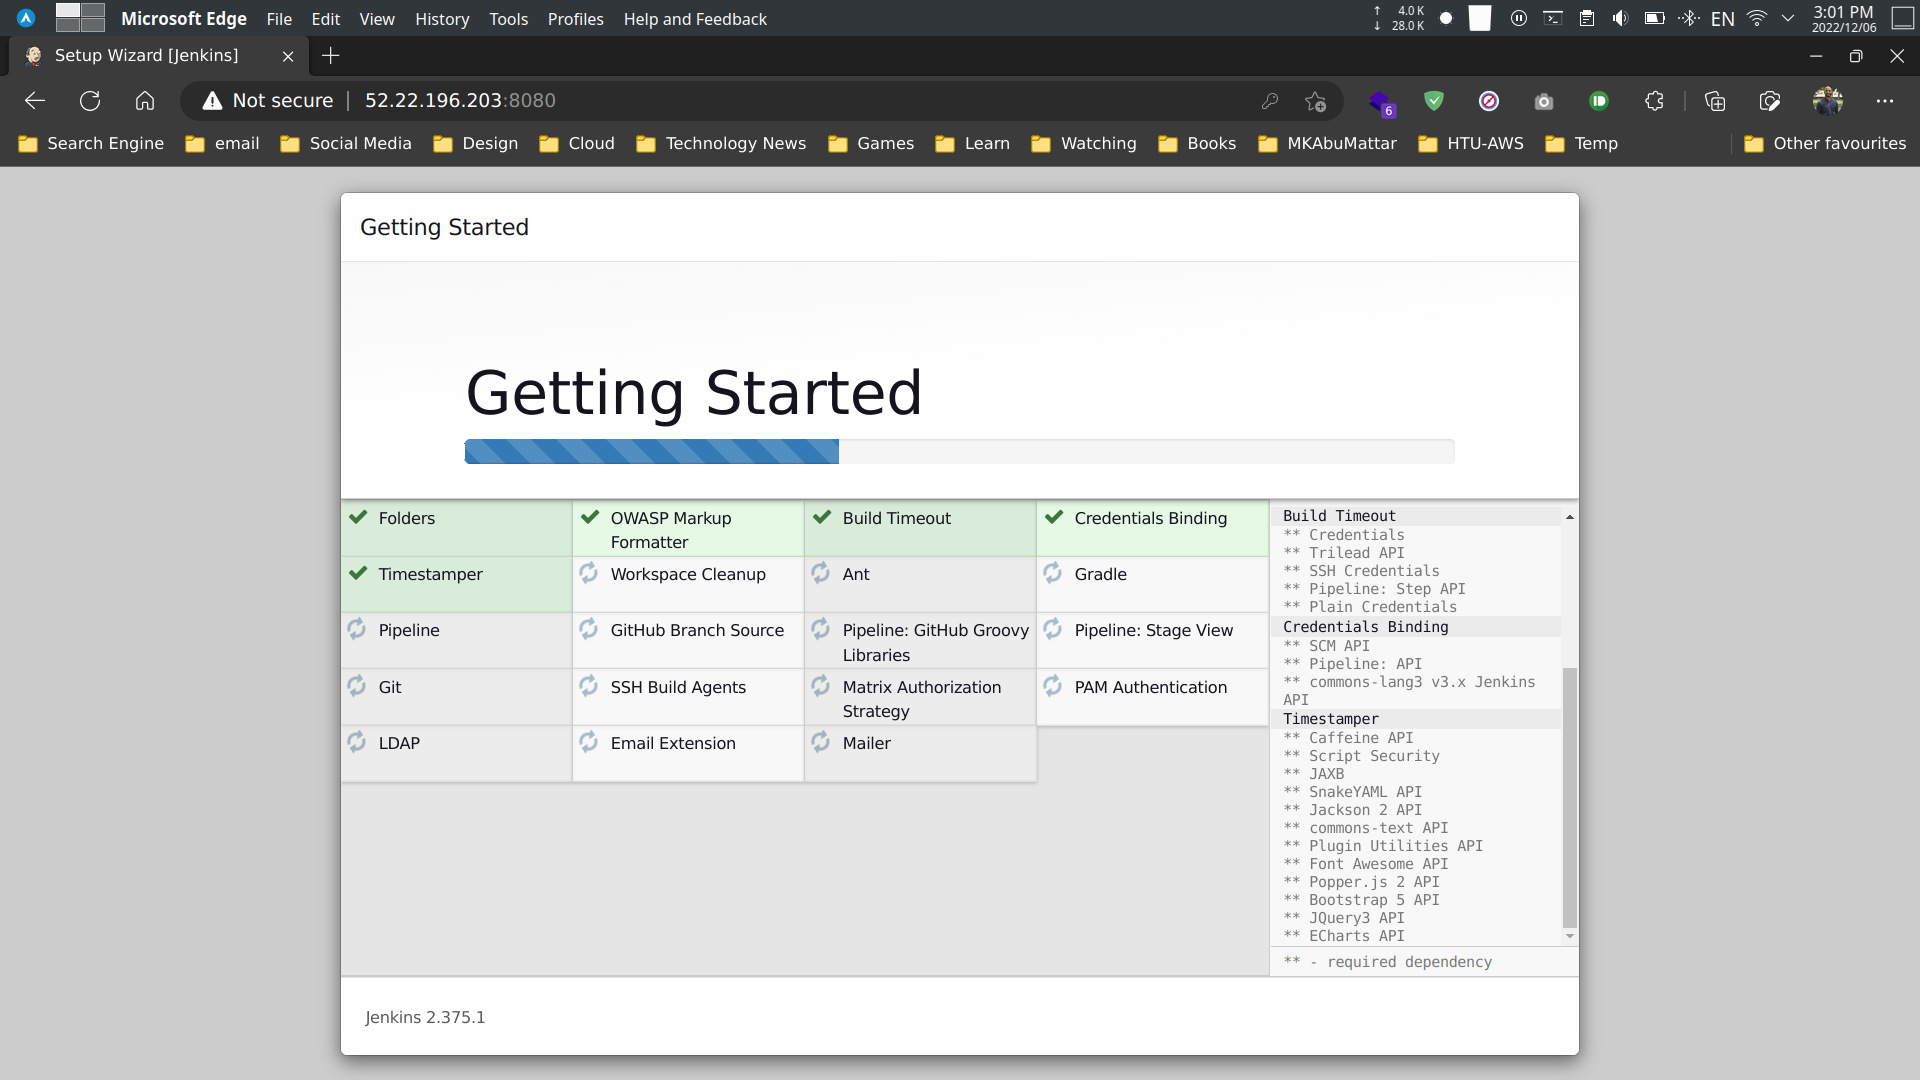
Task: Open the Collections icon in toolbar
Action: click(x=1715, y=101)
